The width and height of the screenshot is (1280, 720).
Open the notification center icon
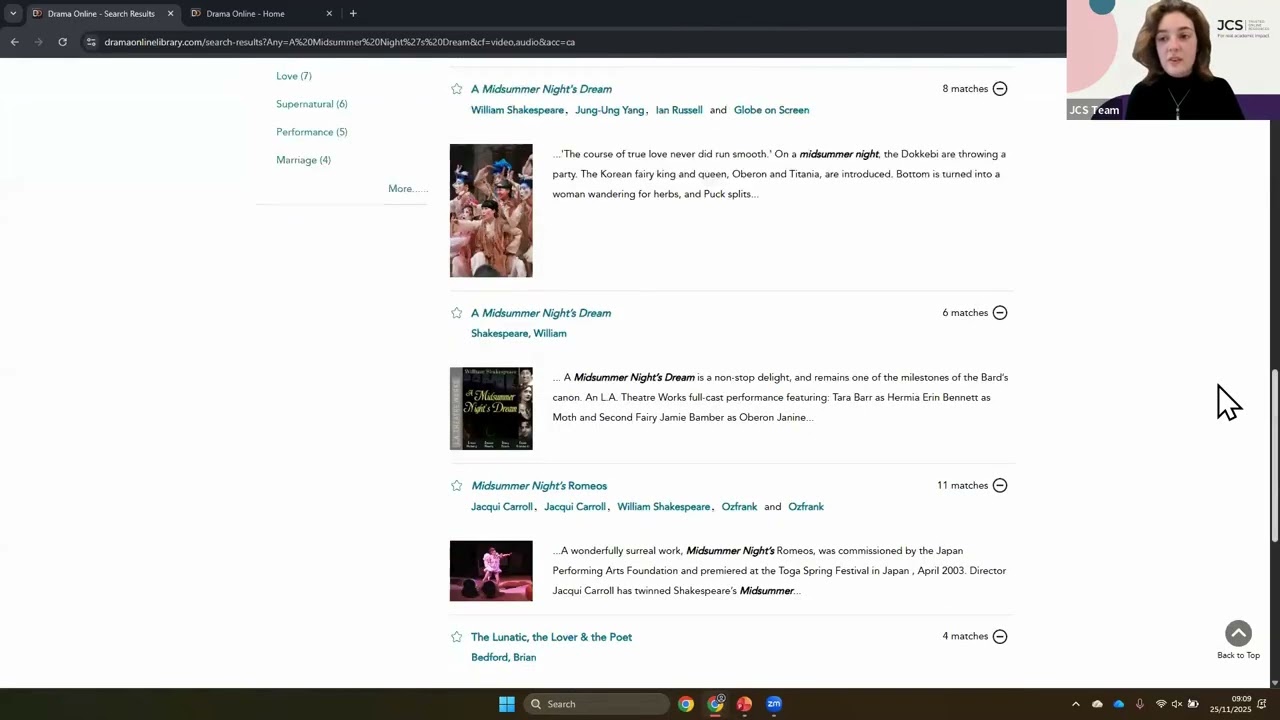1262,704
